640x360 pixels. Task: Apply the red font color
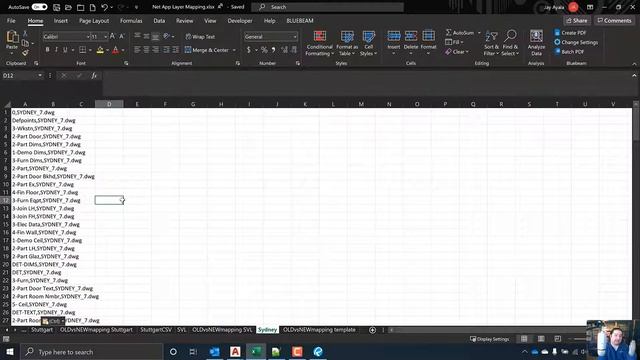coord(116,50)
